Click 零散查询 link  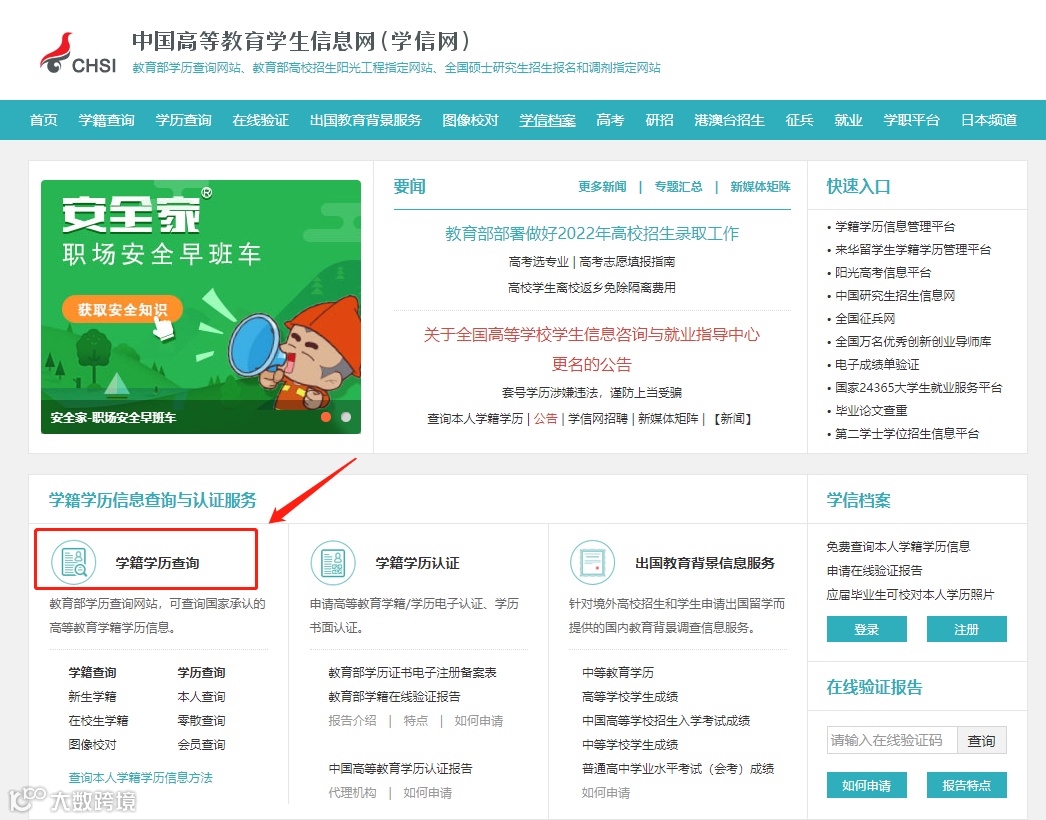pos(201,721)
